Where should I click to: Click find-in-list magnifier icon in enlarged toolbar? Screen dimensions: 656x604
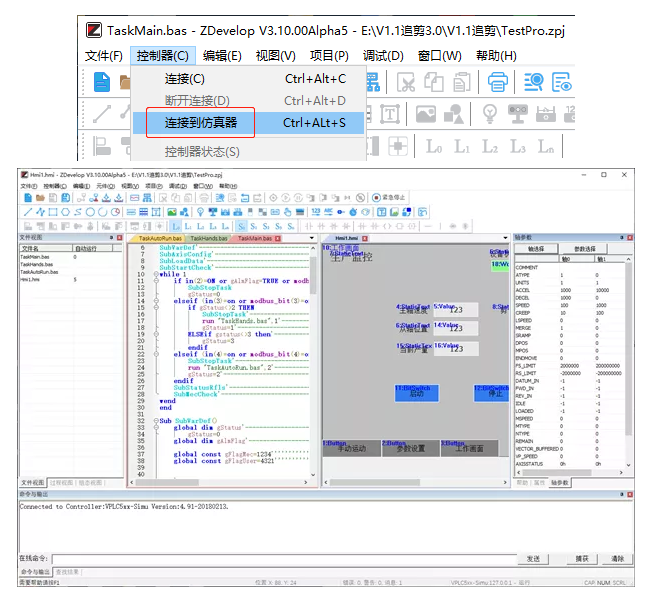[x=533, y=82]
